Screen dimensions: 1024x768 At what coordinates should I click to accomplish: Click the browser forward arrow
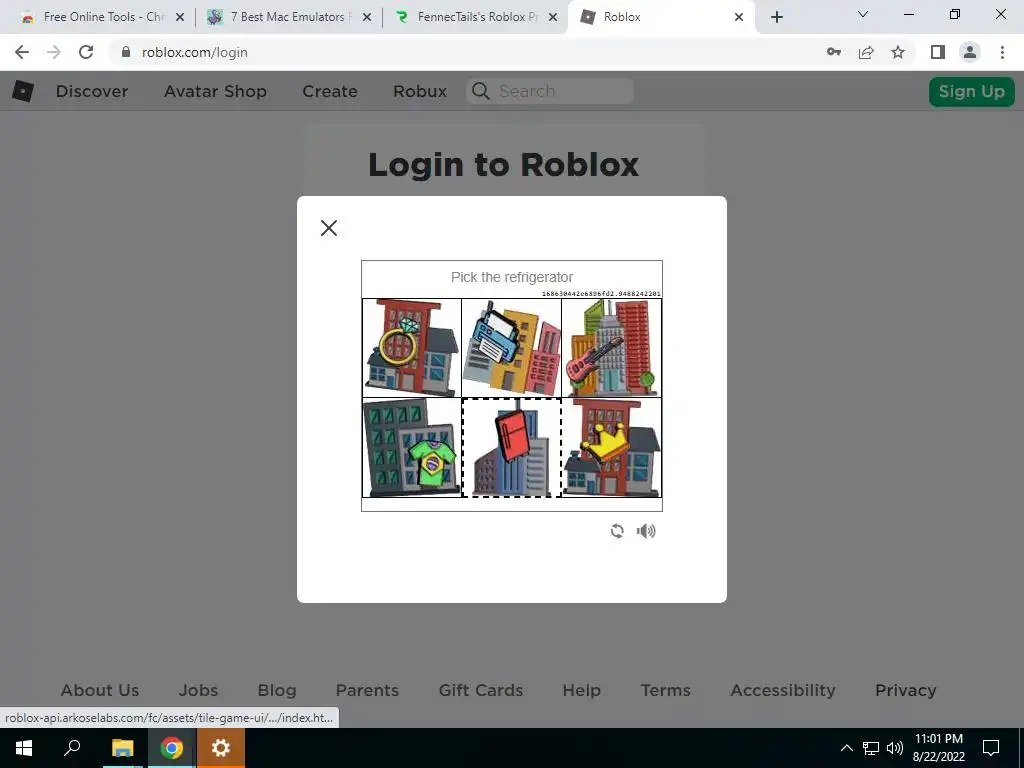54,52
